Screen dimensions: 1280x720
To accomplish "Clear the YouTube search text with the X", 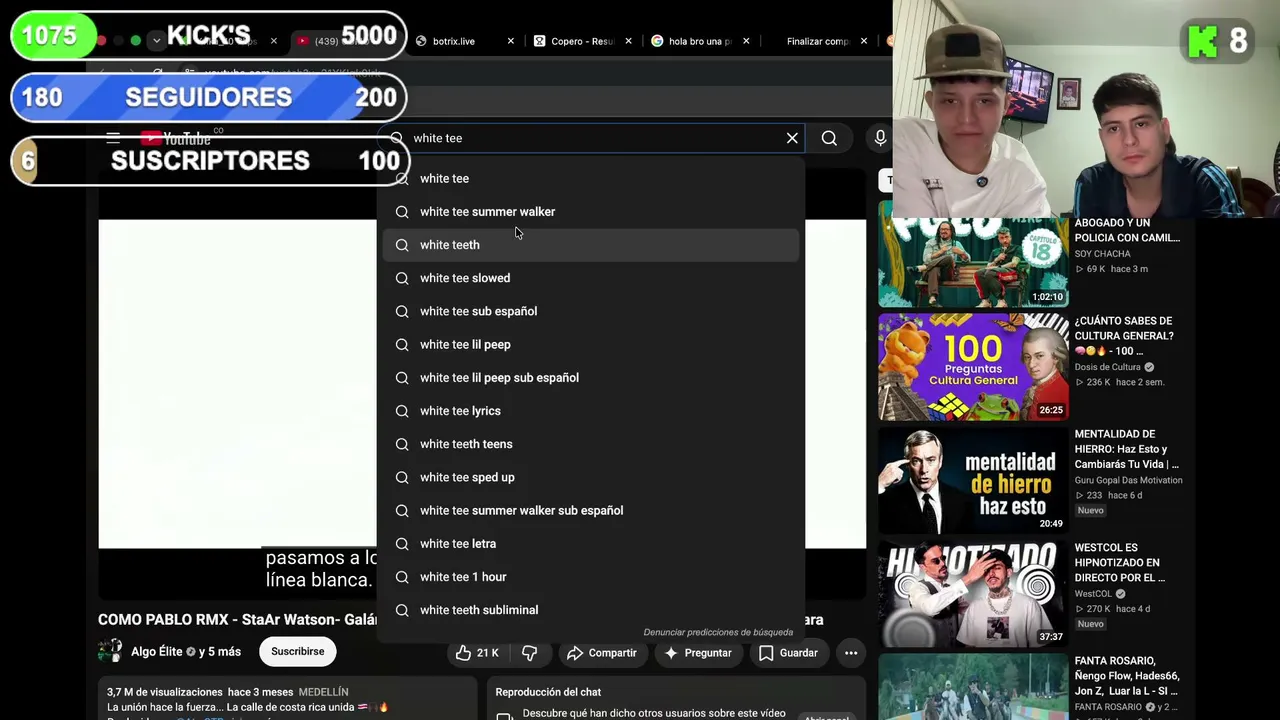I will click(792, 138).
